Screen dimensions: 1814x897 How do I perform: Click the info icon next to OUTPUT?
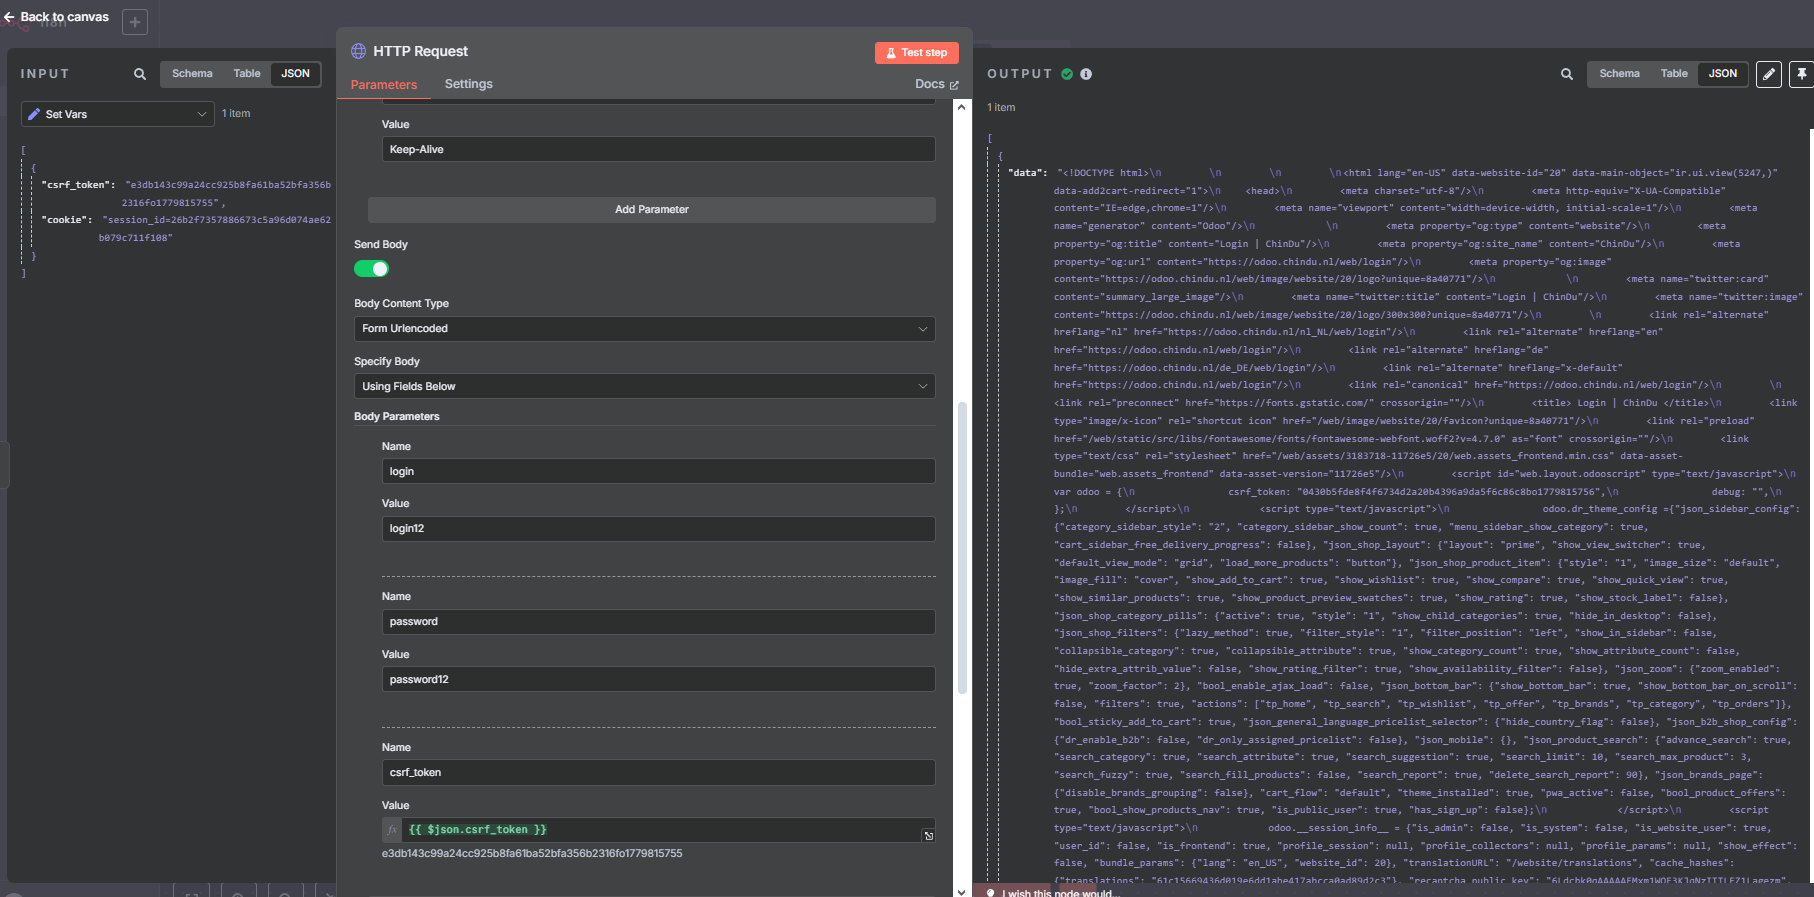[x=1086, y=74]
